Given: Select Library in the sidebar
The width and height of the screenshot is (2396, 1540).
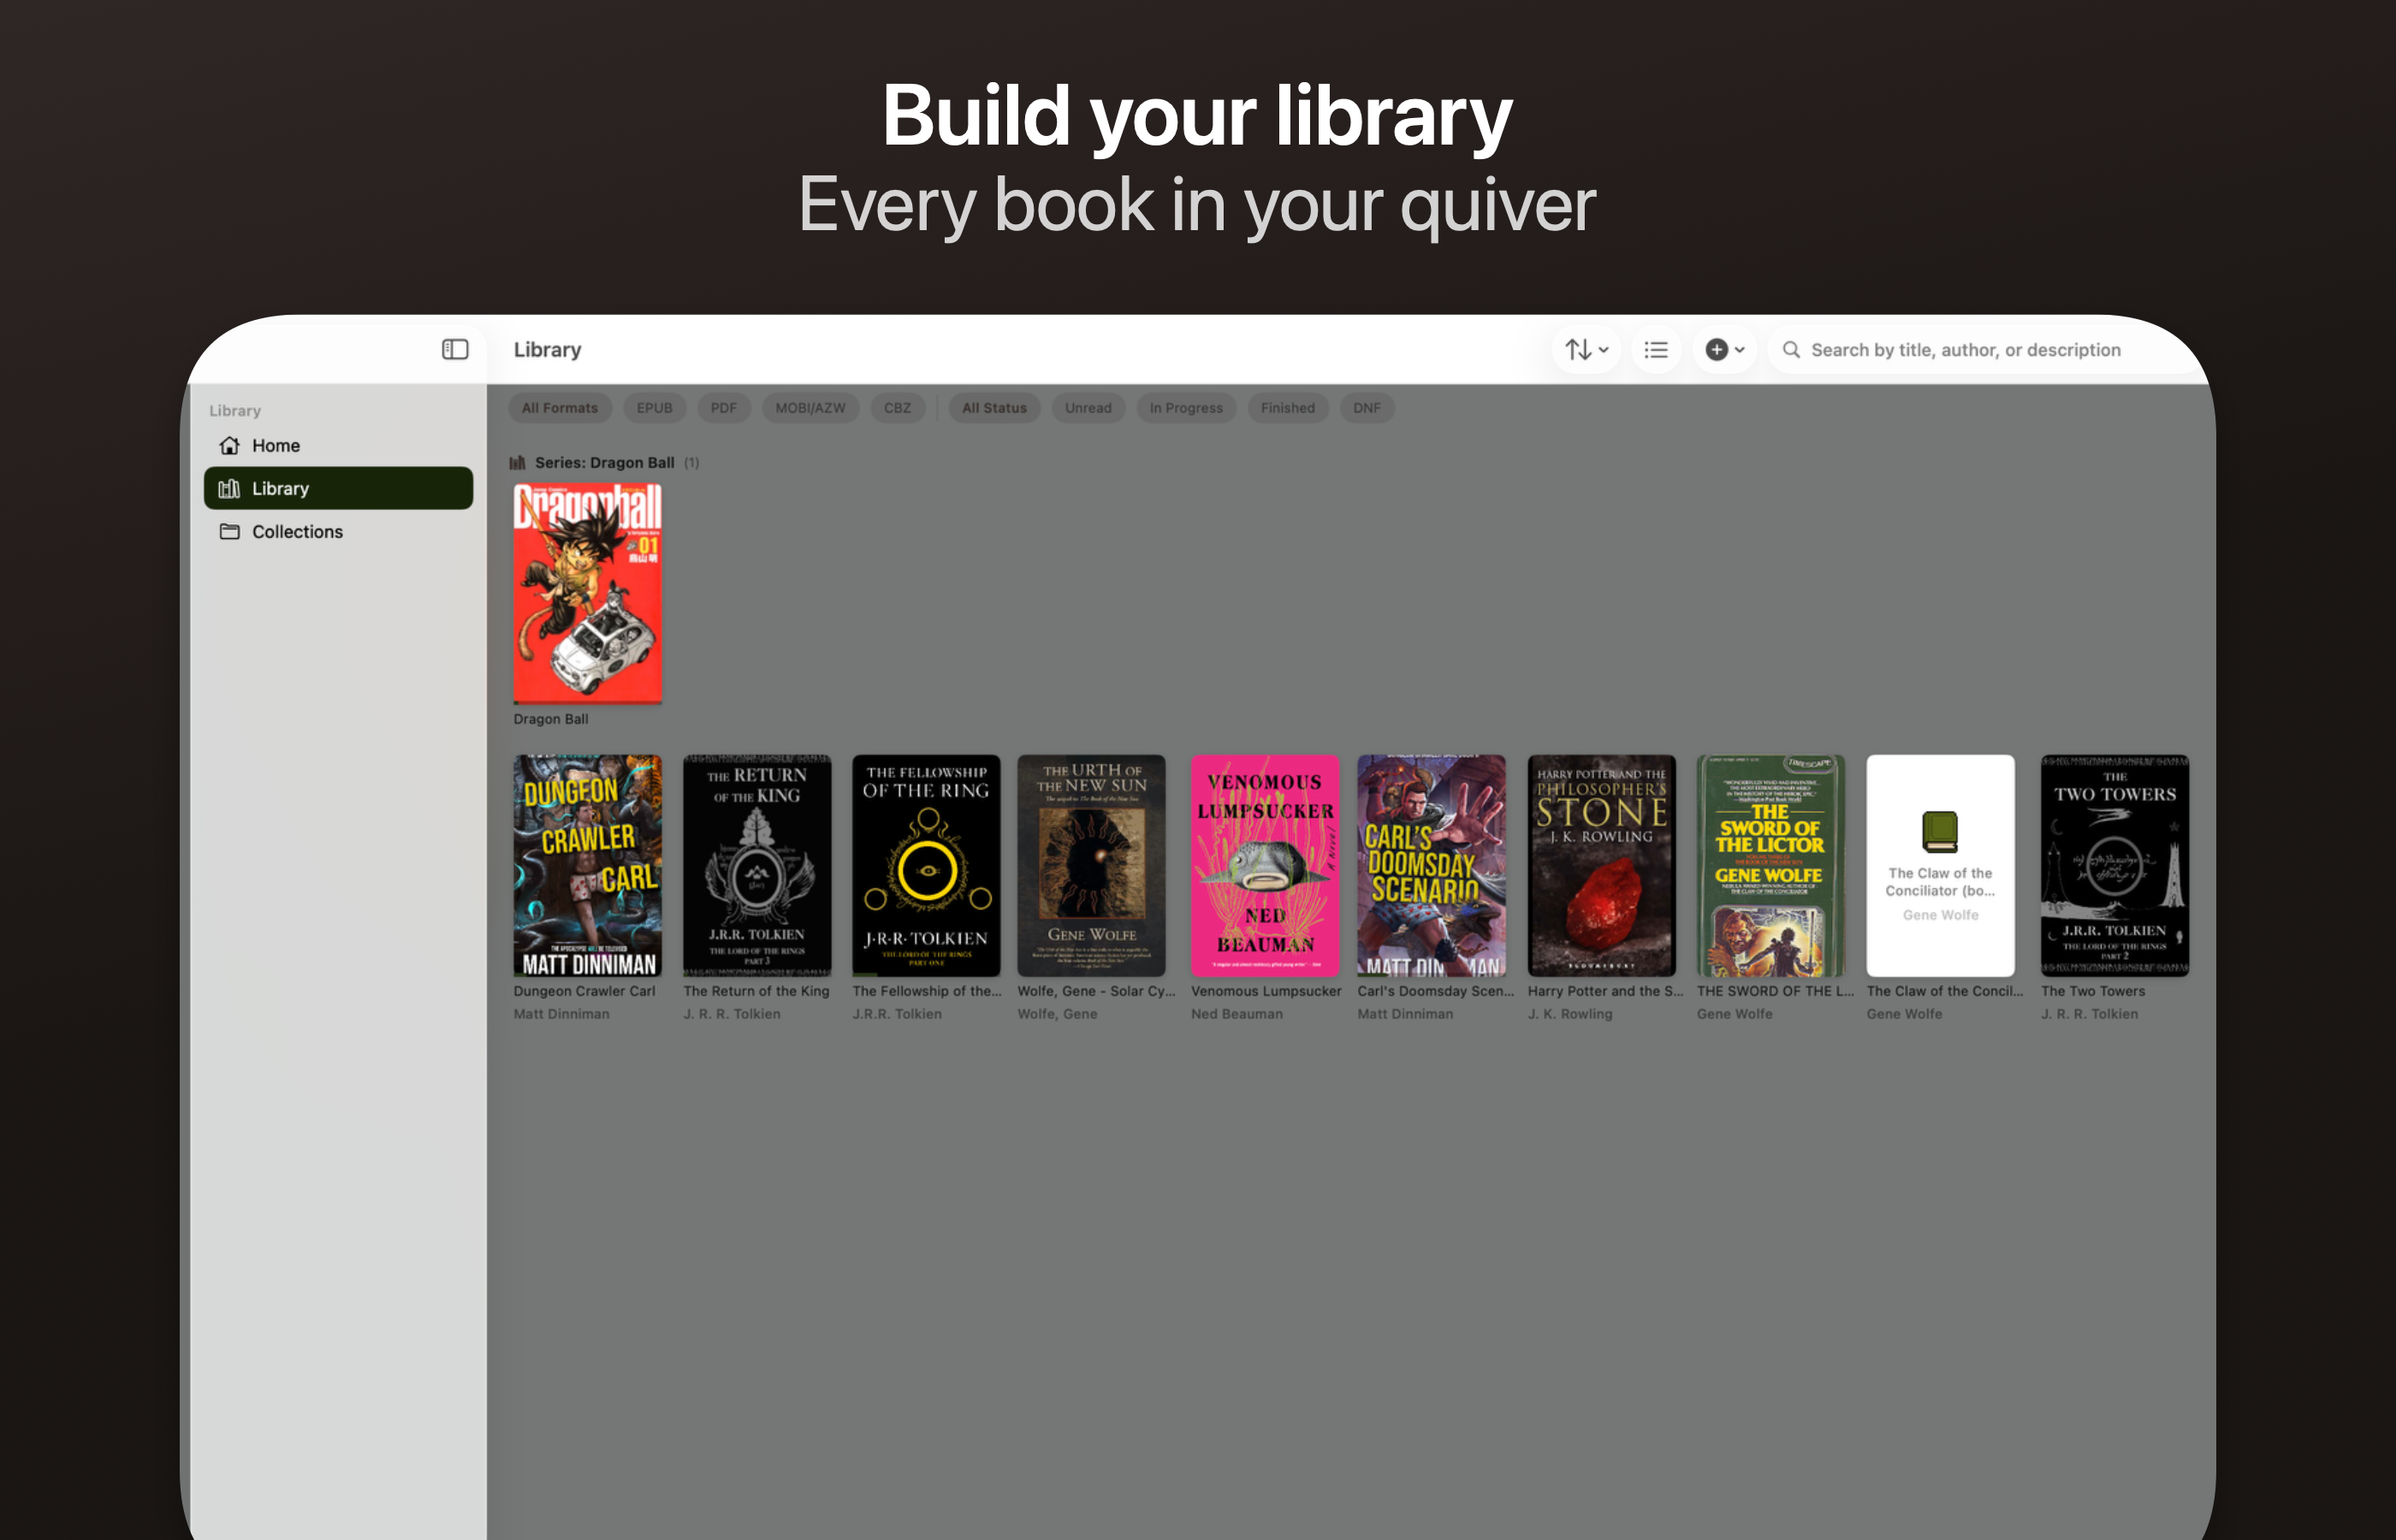Looking at the screenshot, I should tap(338, 488).
